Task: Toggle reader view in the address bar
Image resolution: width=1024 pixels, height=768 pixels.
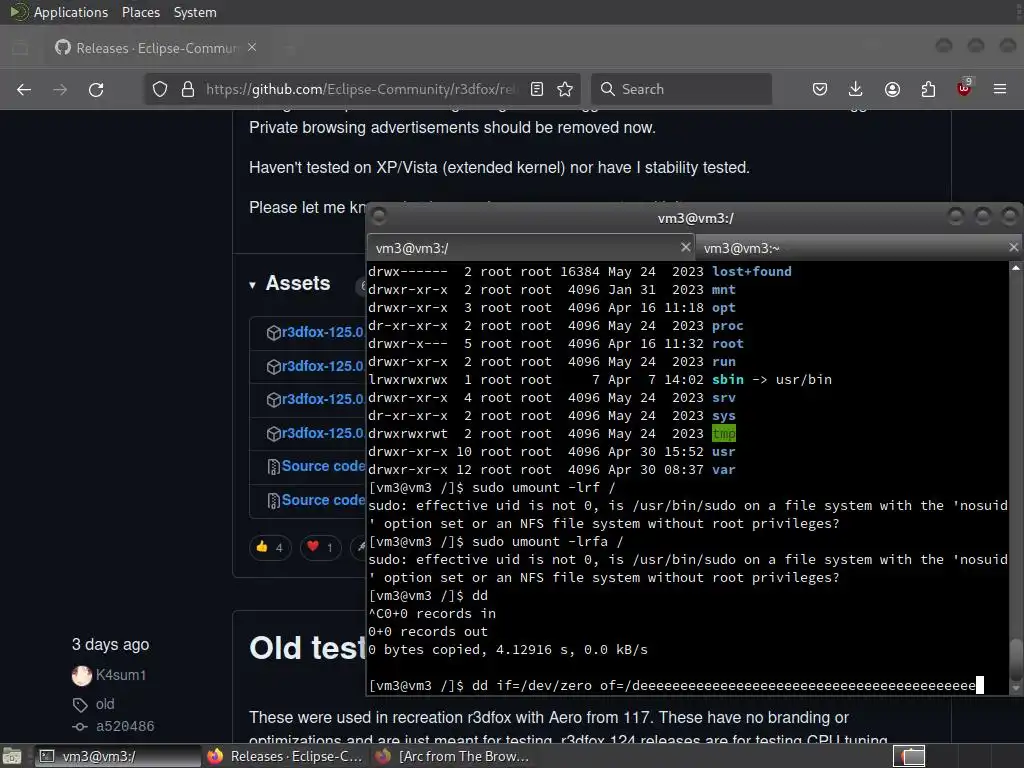Action: (537, 89)
